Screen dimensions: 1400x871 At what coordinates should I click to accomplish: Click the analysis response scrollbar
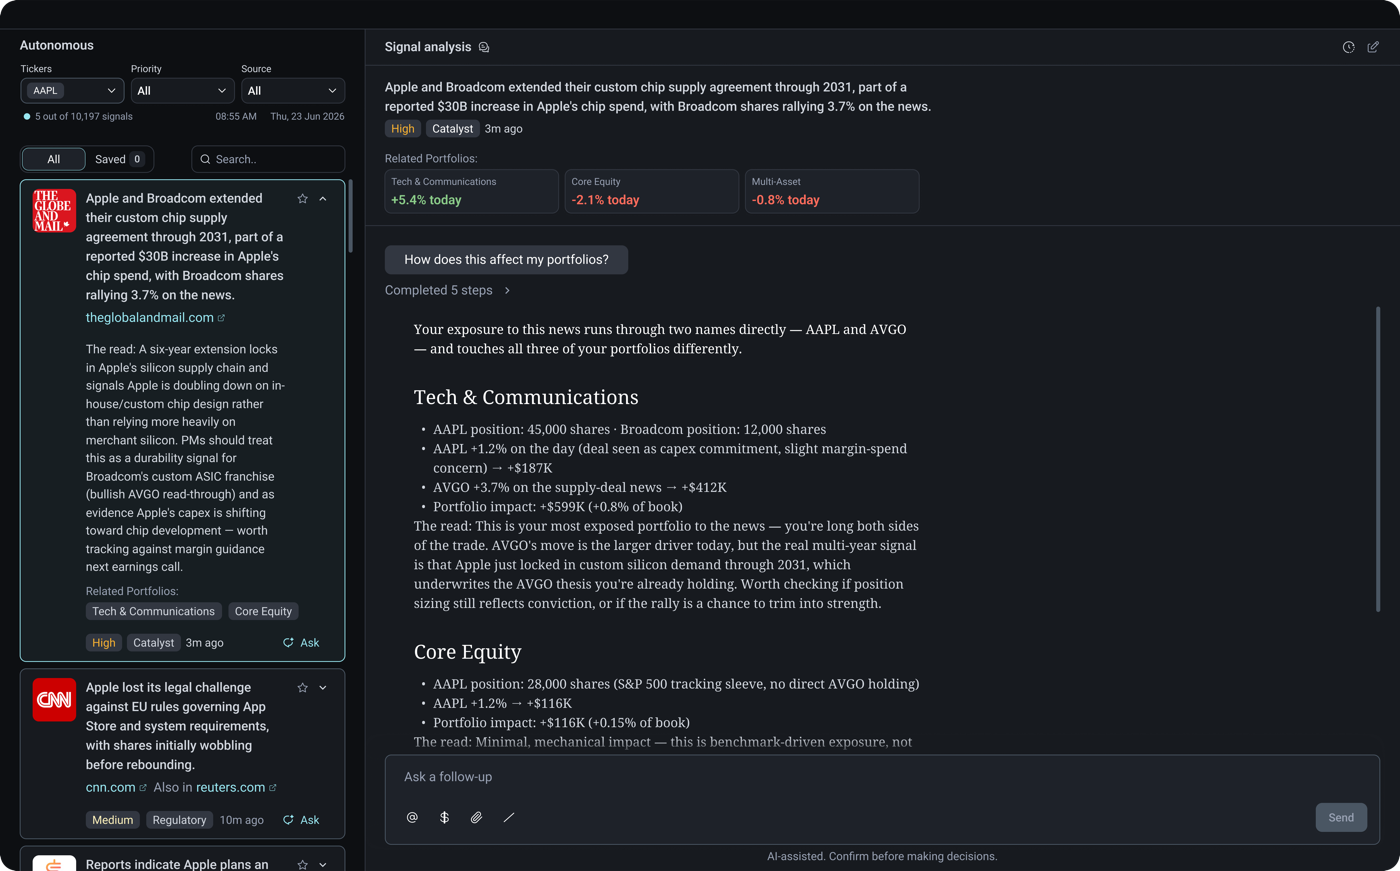tap(1378, 459)
